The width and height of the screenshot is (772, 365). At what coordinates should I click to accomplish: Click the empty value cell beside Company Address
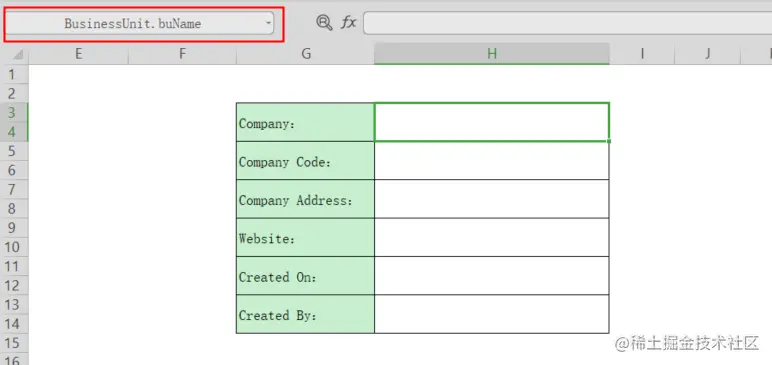pyautogui.click(x=492, y=199)
